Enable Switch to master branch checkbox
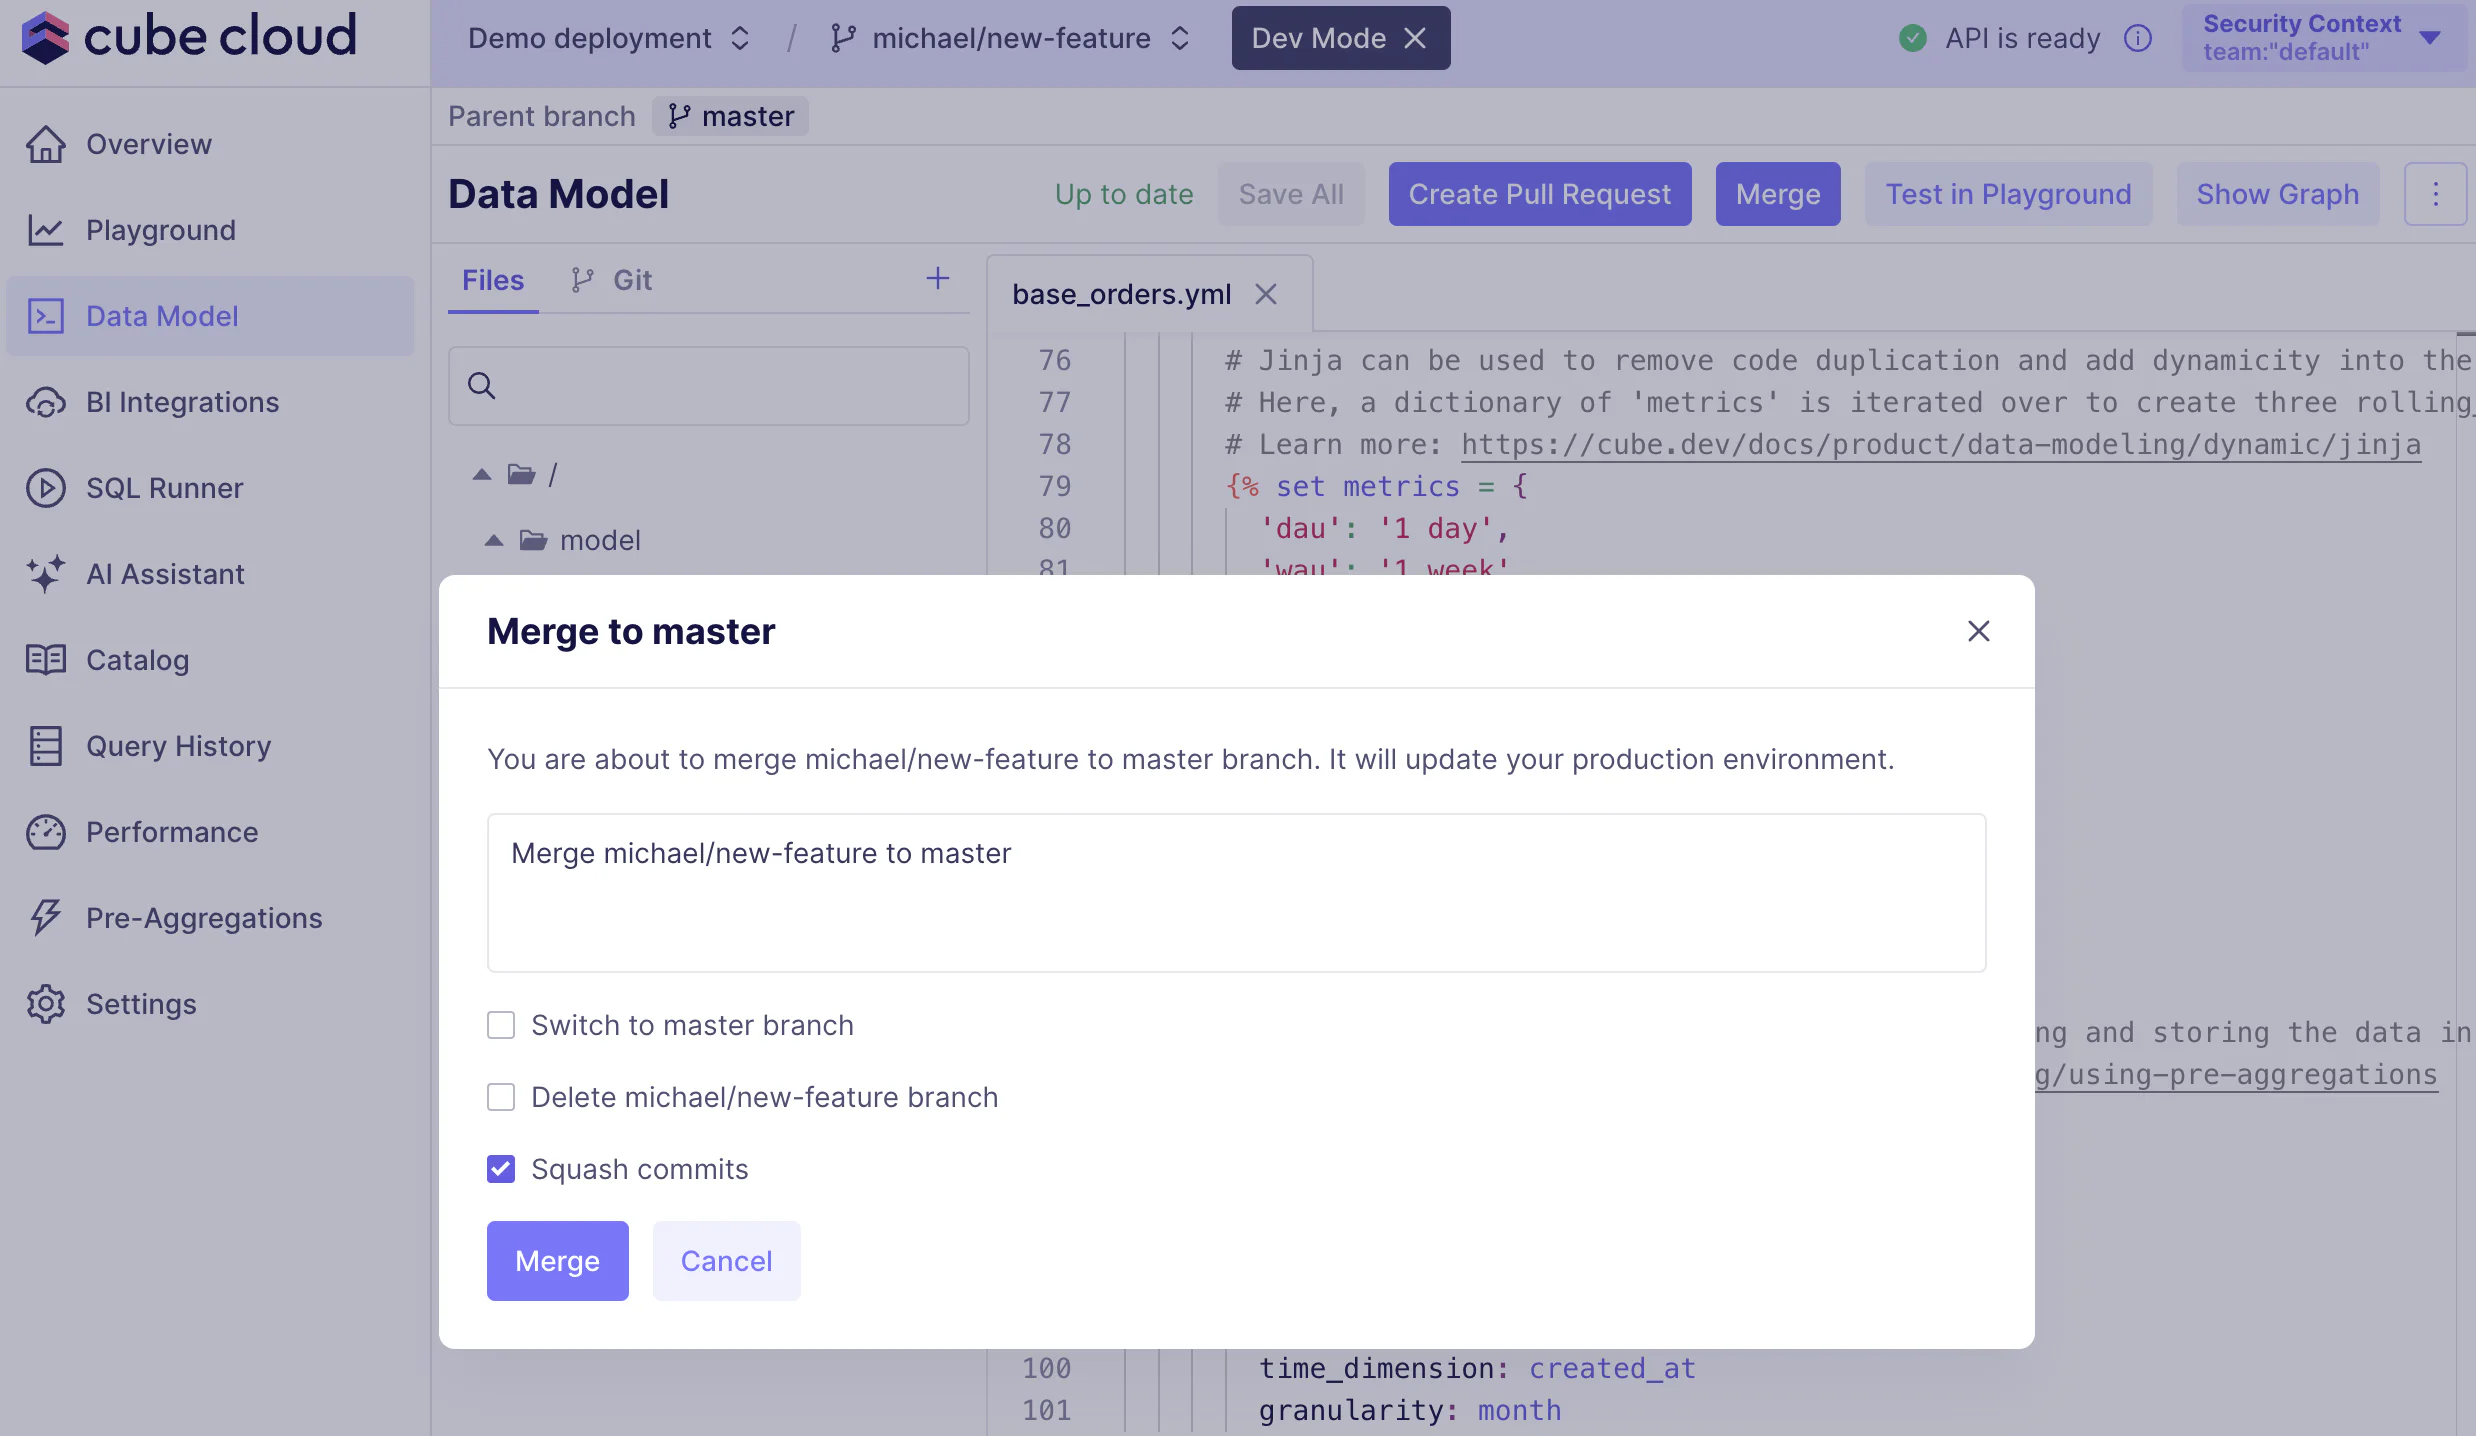Screen dimensions: 2476x1436 pyautogui.click(x=501, y=1025)
